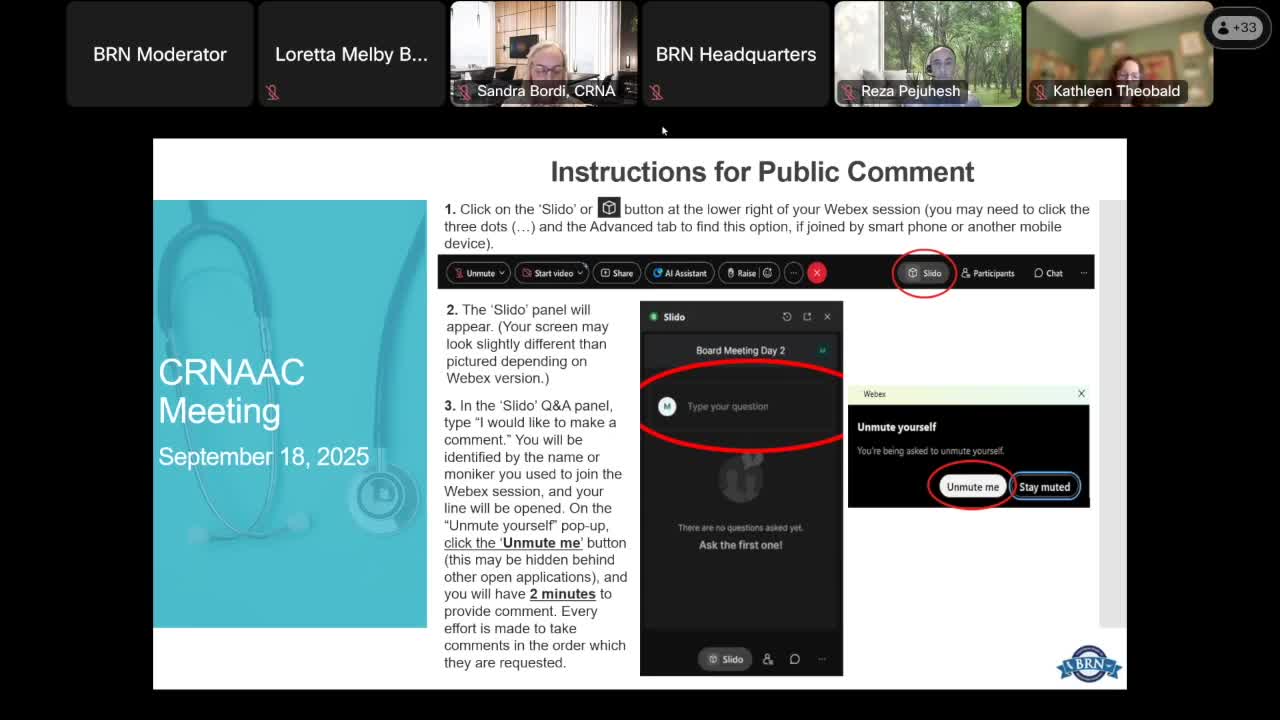This screenshot has height=720, width=1280.
Task: Click the 'Ask the first one!' text
Action: [x=740, y=545]
